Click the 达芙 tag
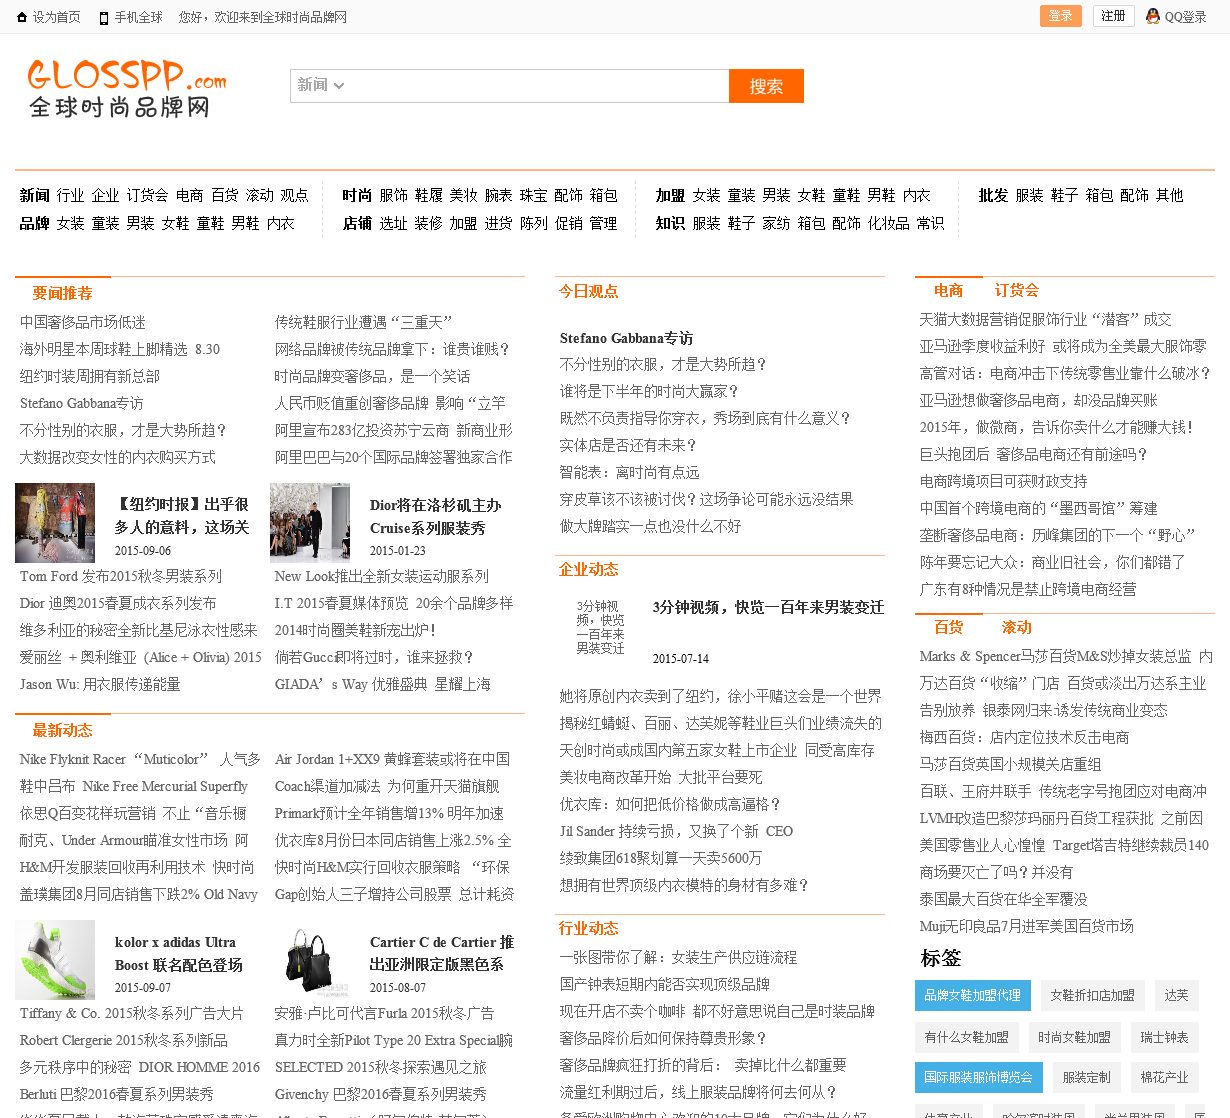This screenshot has height=1118, width=1230. click(1177, 995)
